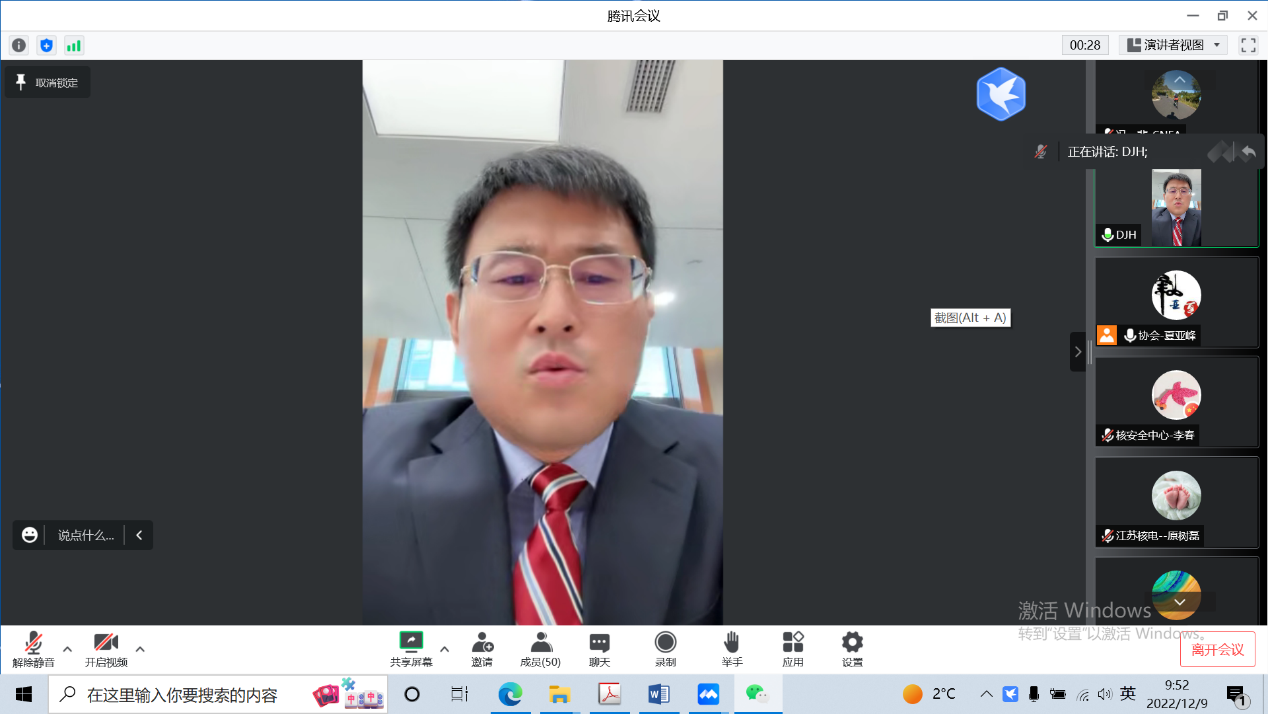
Task: Expand audio options arrow beside 解除静音
Action: (68, 648)
